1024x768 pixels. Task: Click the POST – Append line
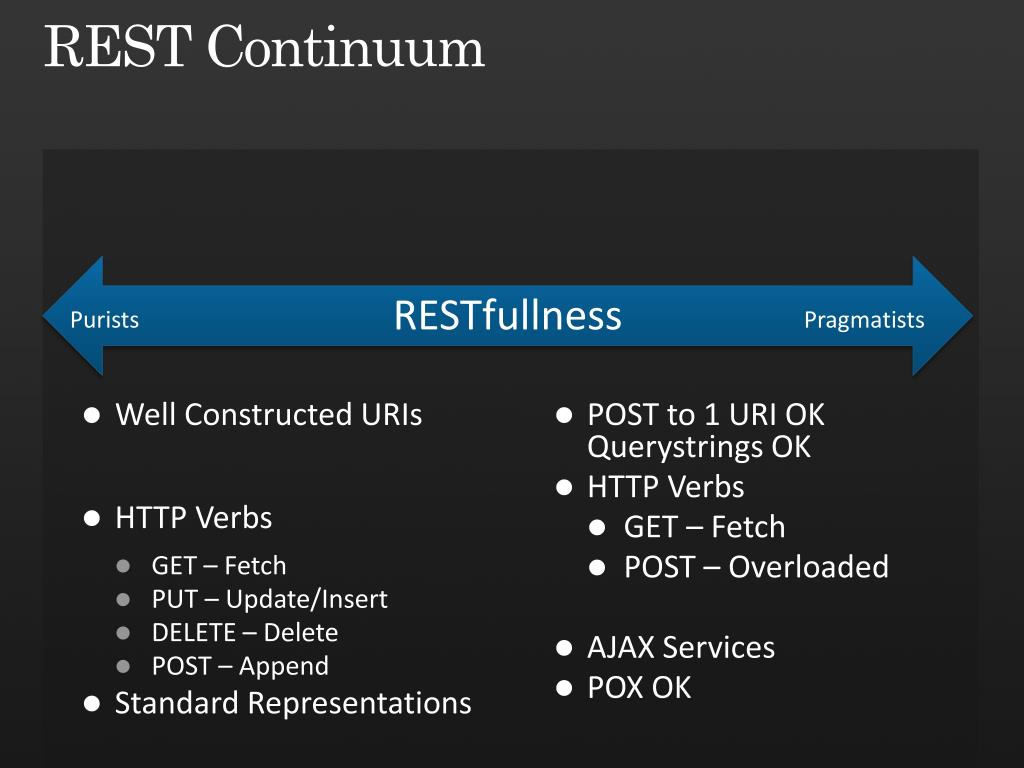pos(240,666)
